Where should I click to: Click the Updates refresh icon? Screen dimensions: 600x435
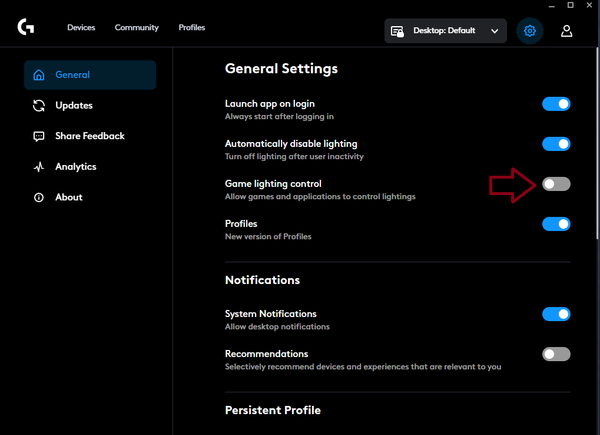39,106
